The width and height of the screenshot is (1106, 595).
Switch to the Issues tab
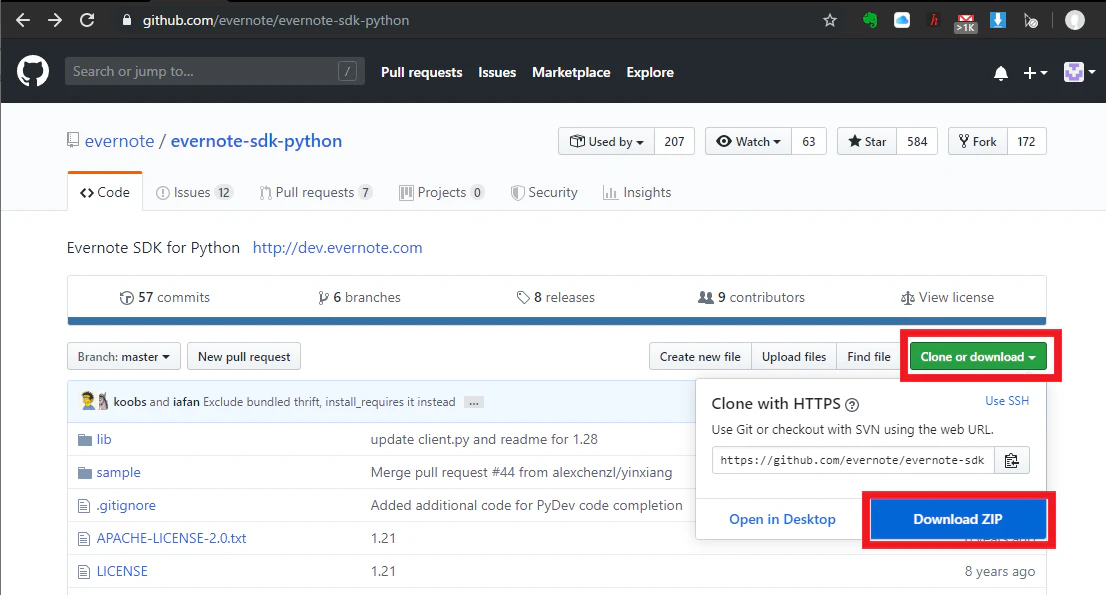(x=195, y=192)
